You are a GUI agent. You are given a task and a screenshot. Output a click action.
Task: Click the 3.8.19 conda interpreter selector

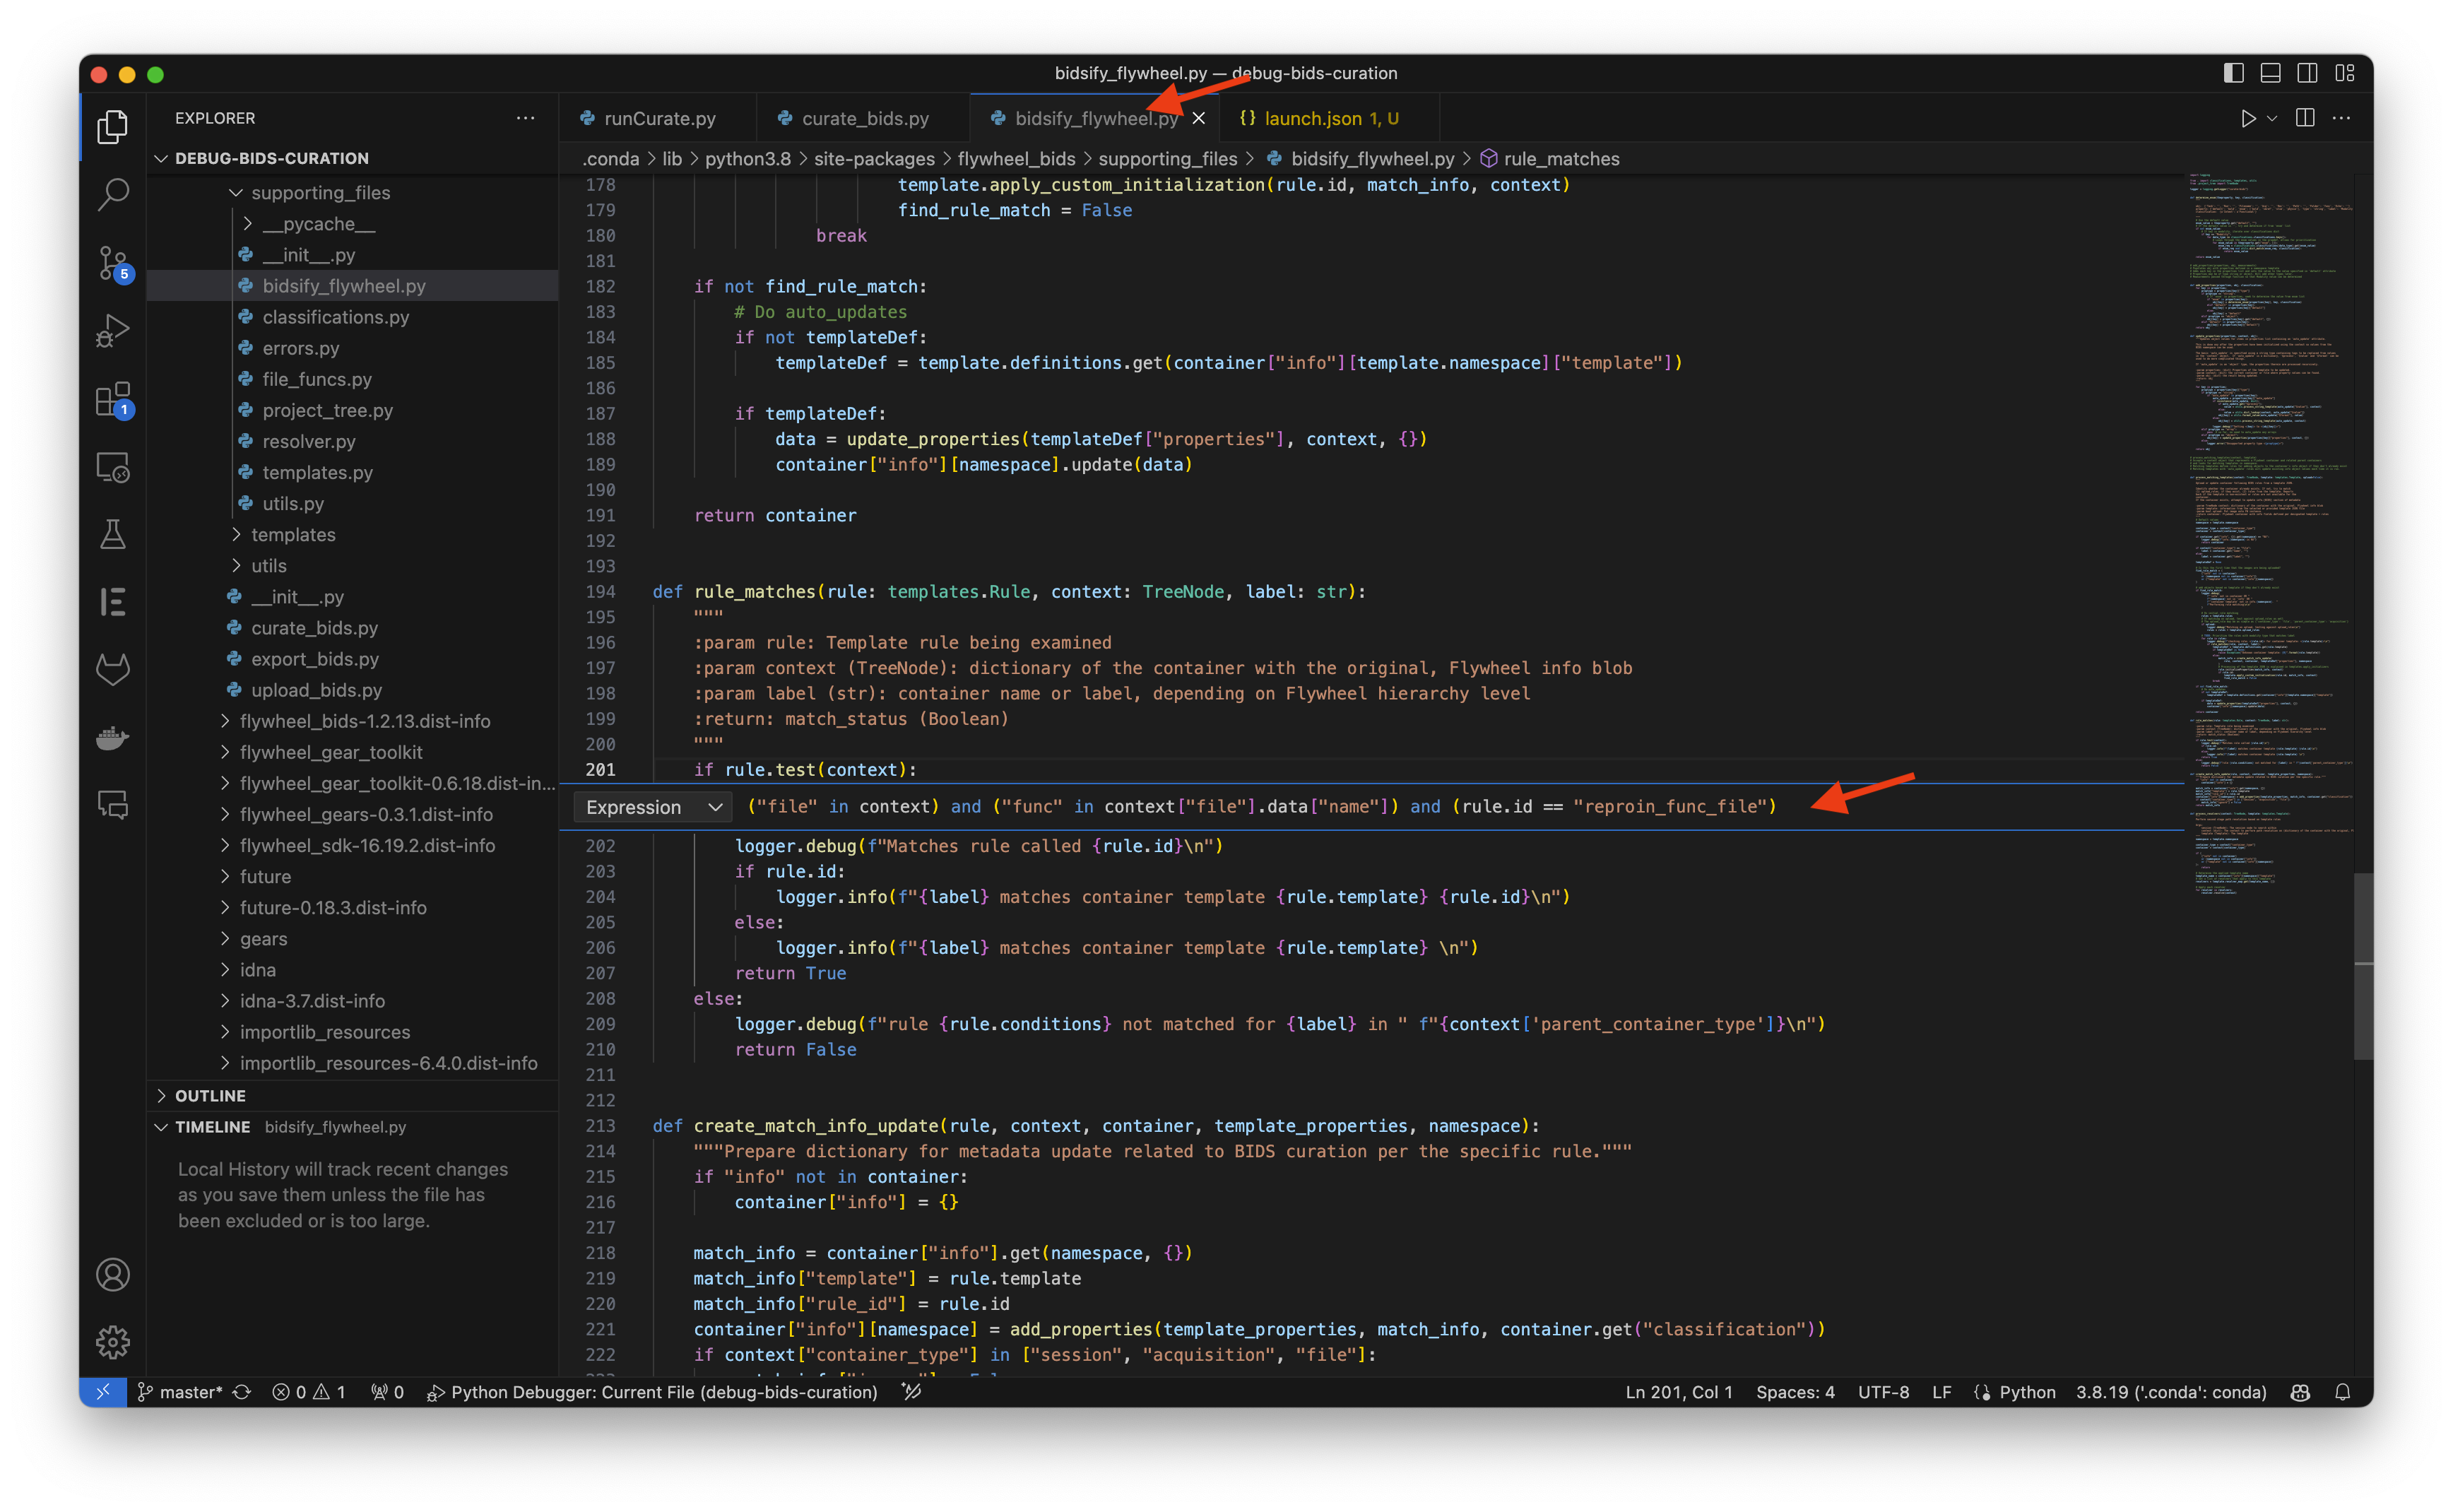coord(2170,1392)
